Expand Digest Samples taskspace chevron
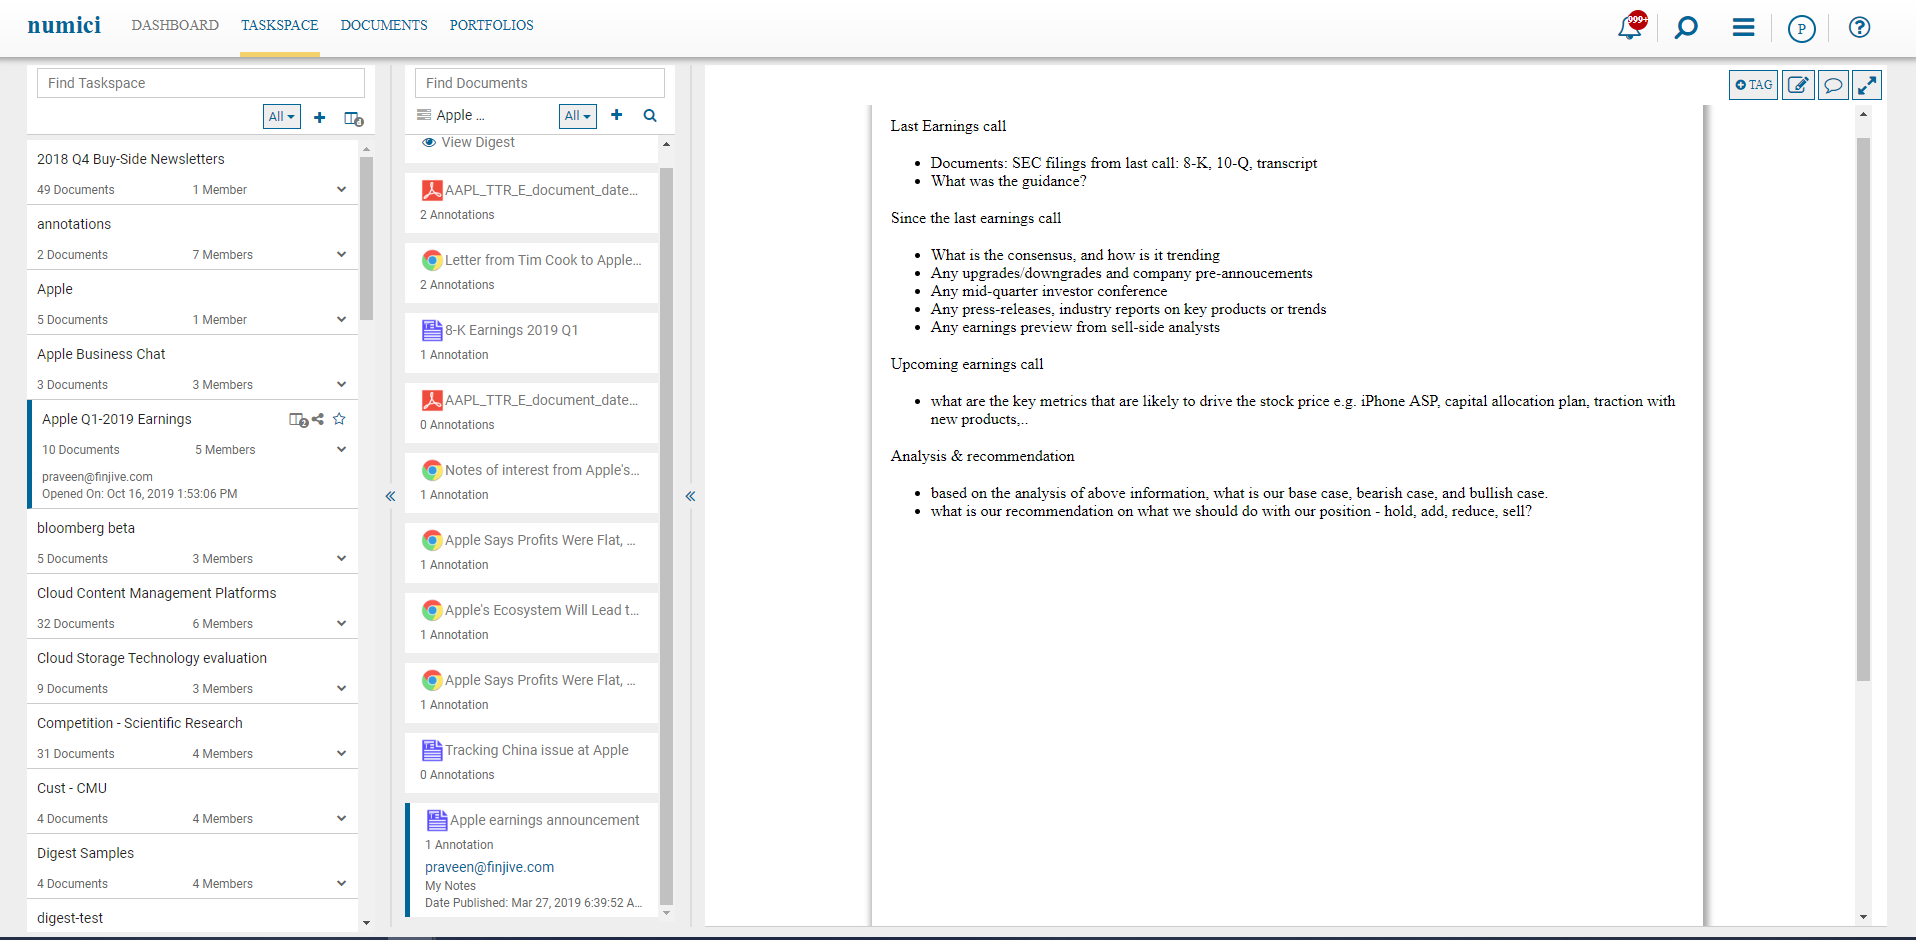1916x940 pixels. click(x=341, y=883)
